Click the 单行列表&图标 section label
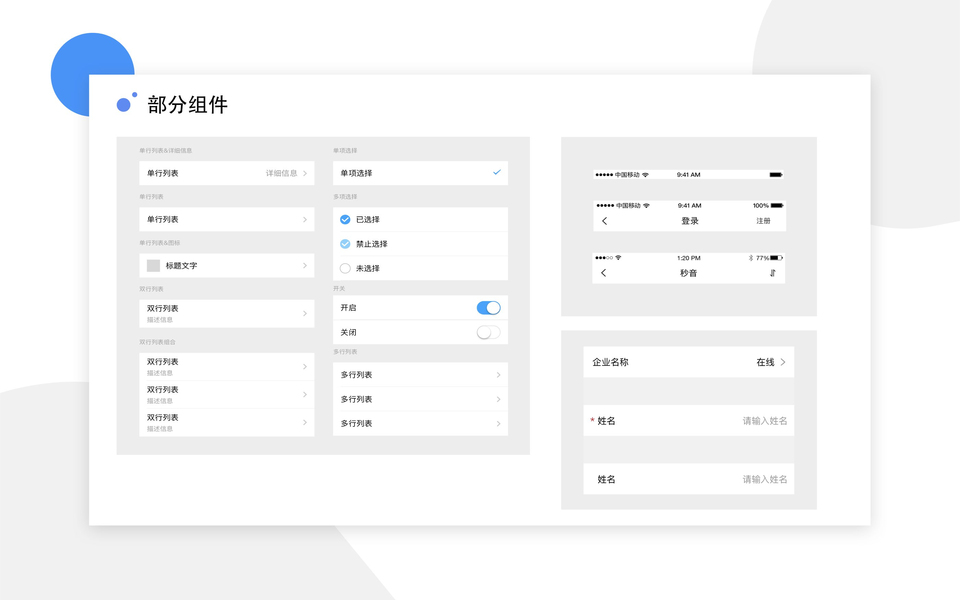Screen dimensions: 960x600 [159, 243]
